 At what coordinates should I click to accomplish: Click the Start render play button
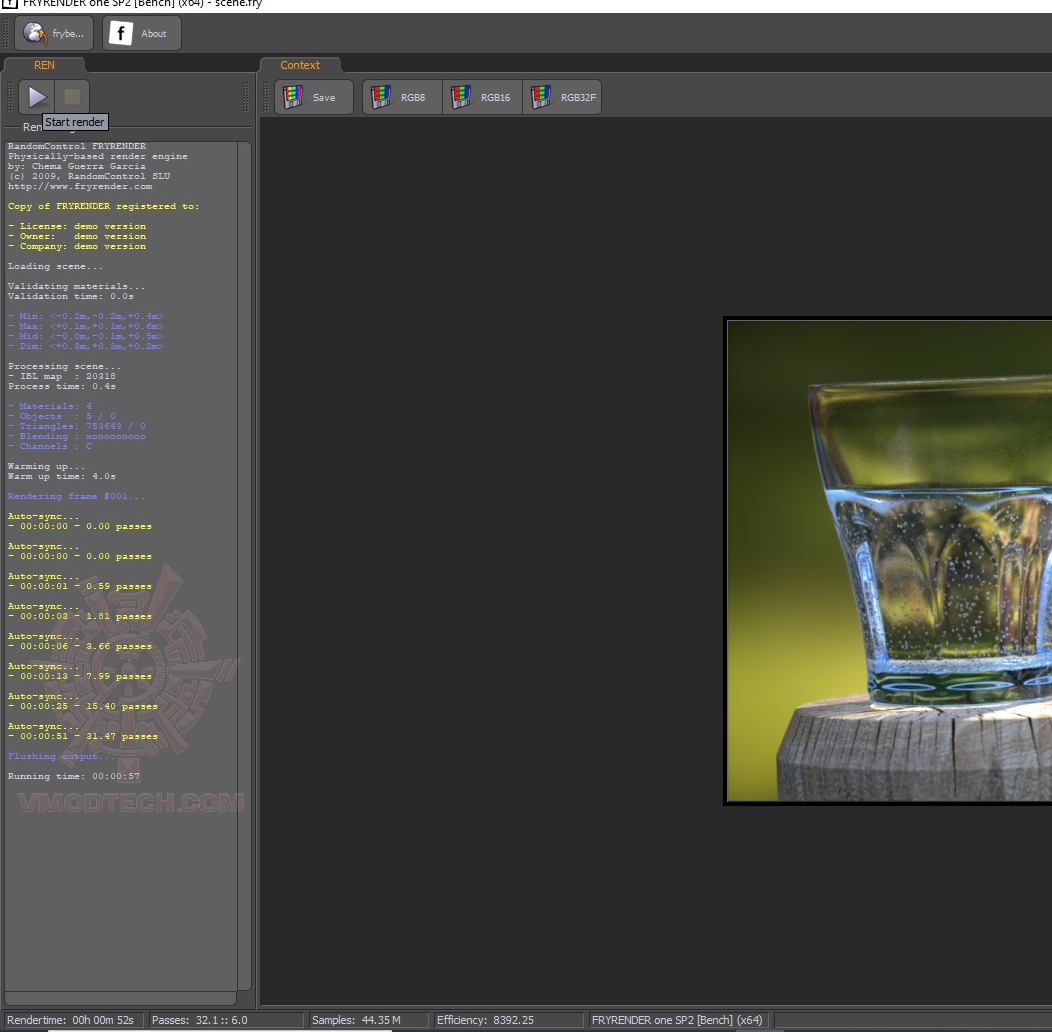[x=37, y=97]
